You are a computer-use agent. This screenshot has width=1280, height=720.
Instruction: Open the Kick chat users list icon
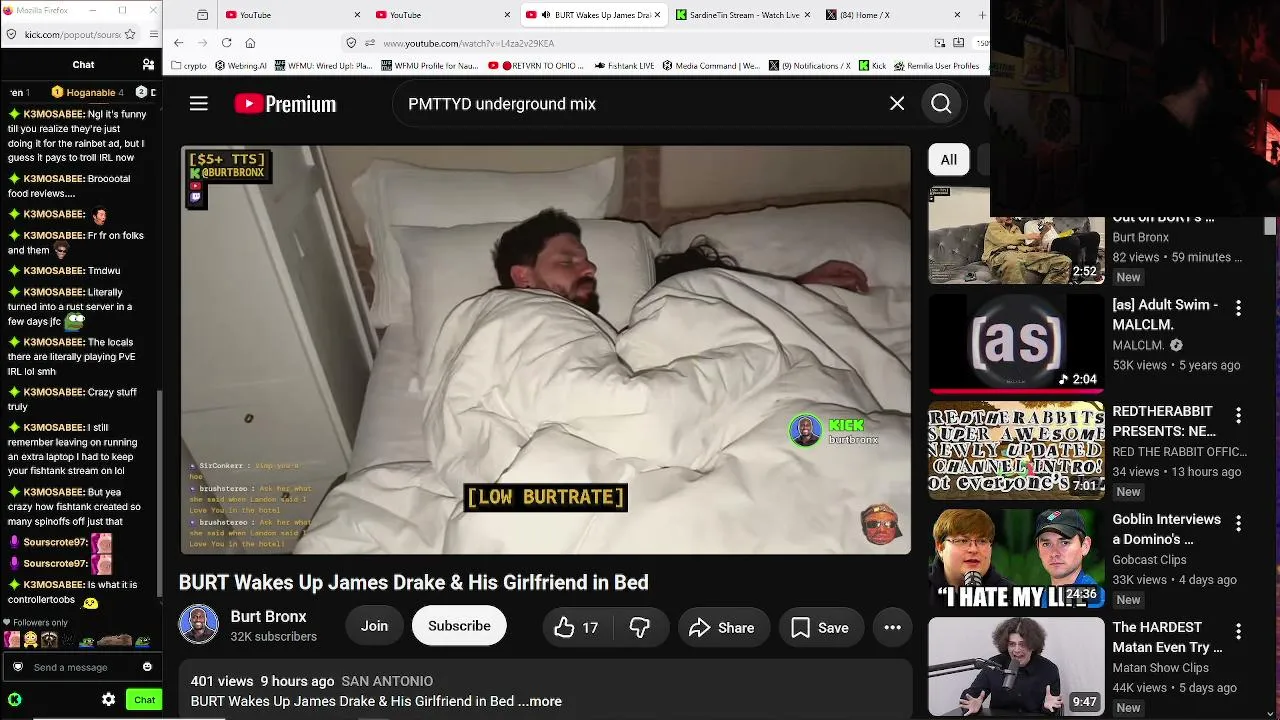click(148, 64)
